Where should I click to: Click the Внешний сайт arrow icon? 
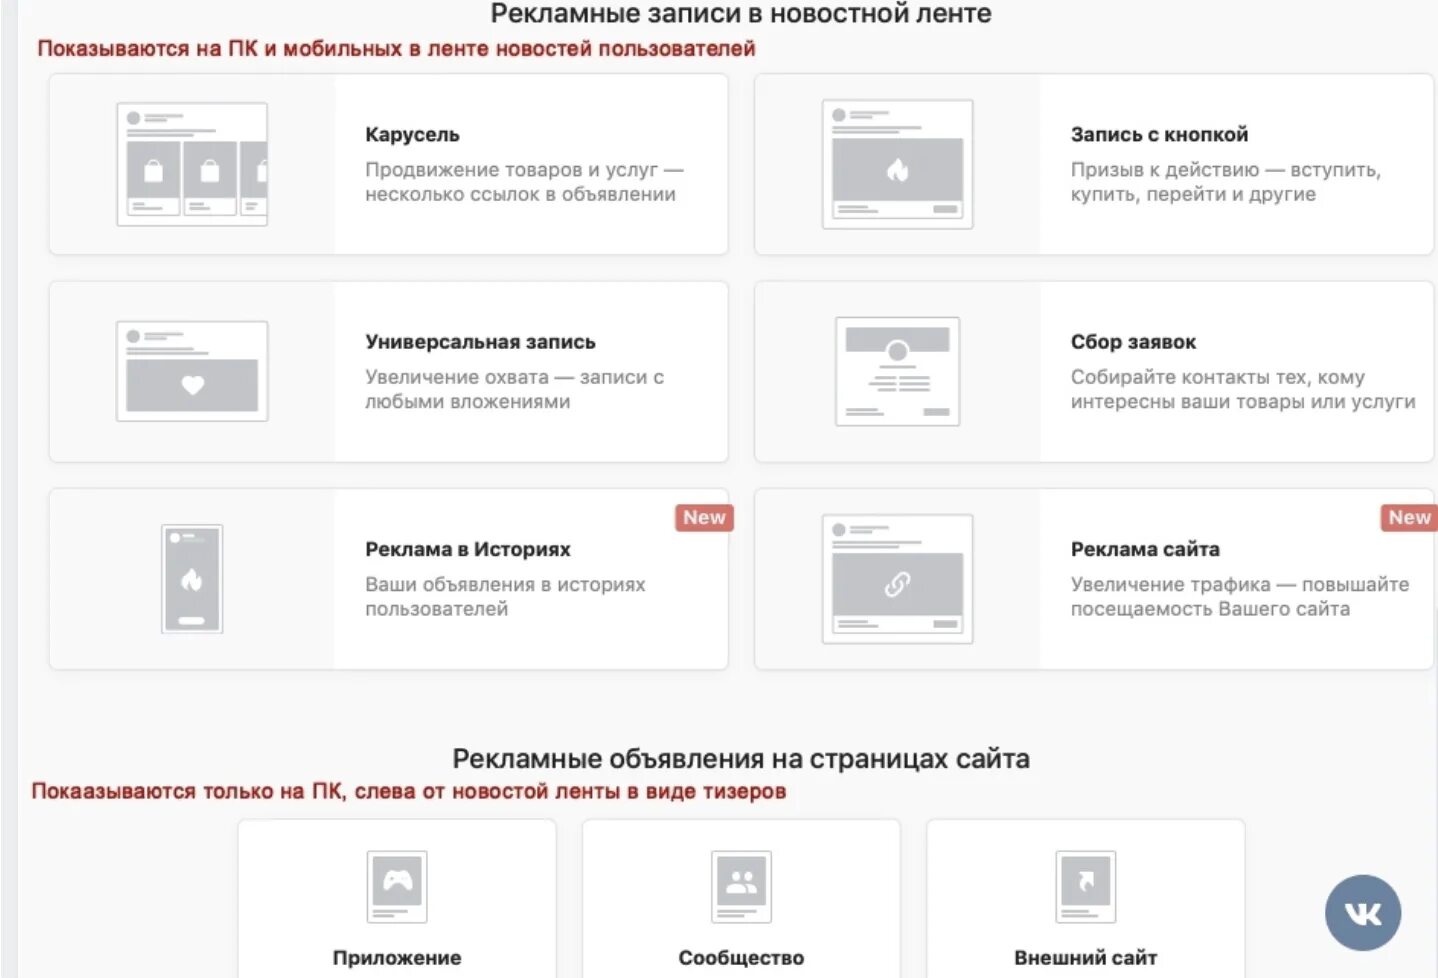tap(1086, 886)
